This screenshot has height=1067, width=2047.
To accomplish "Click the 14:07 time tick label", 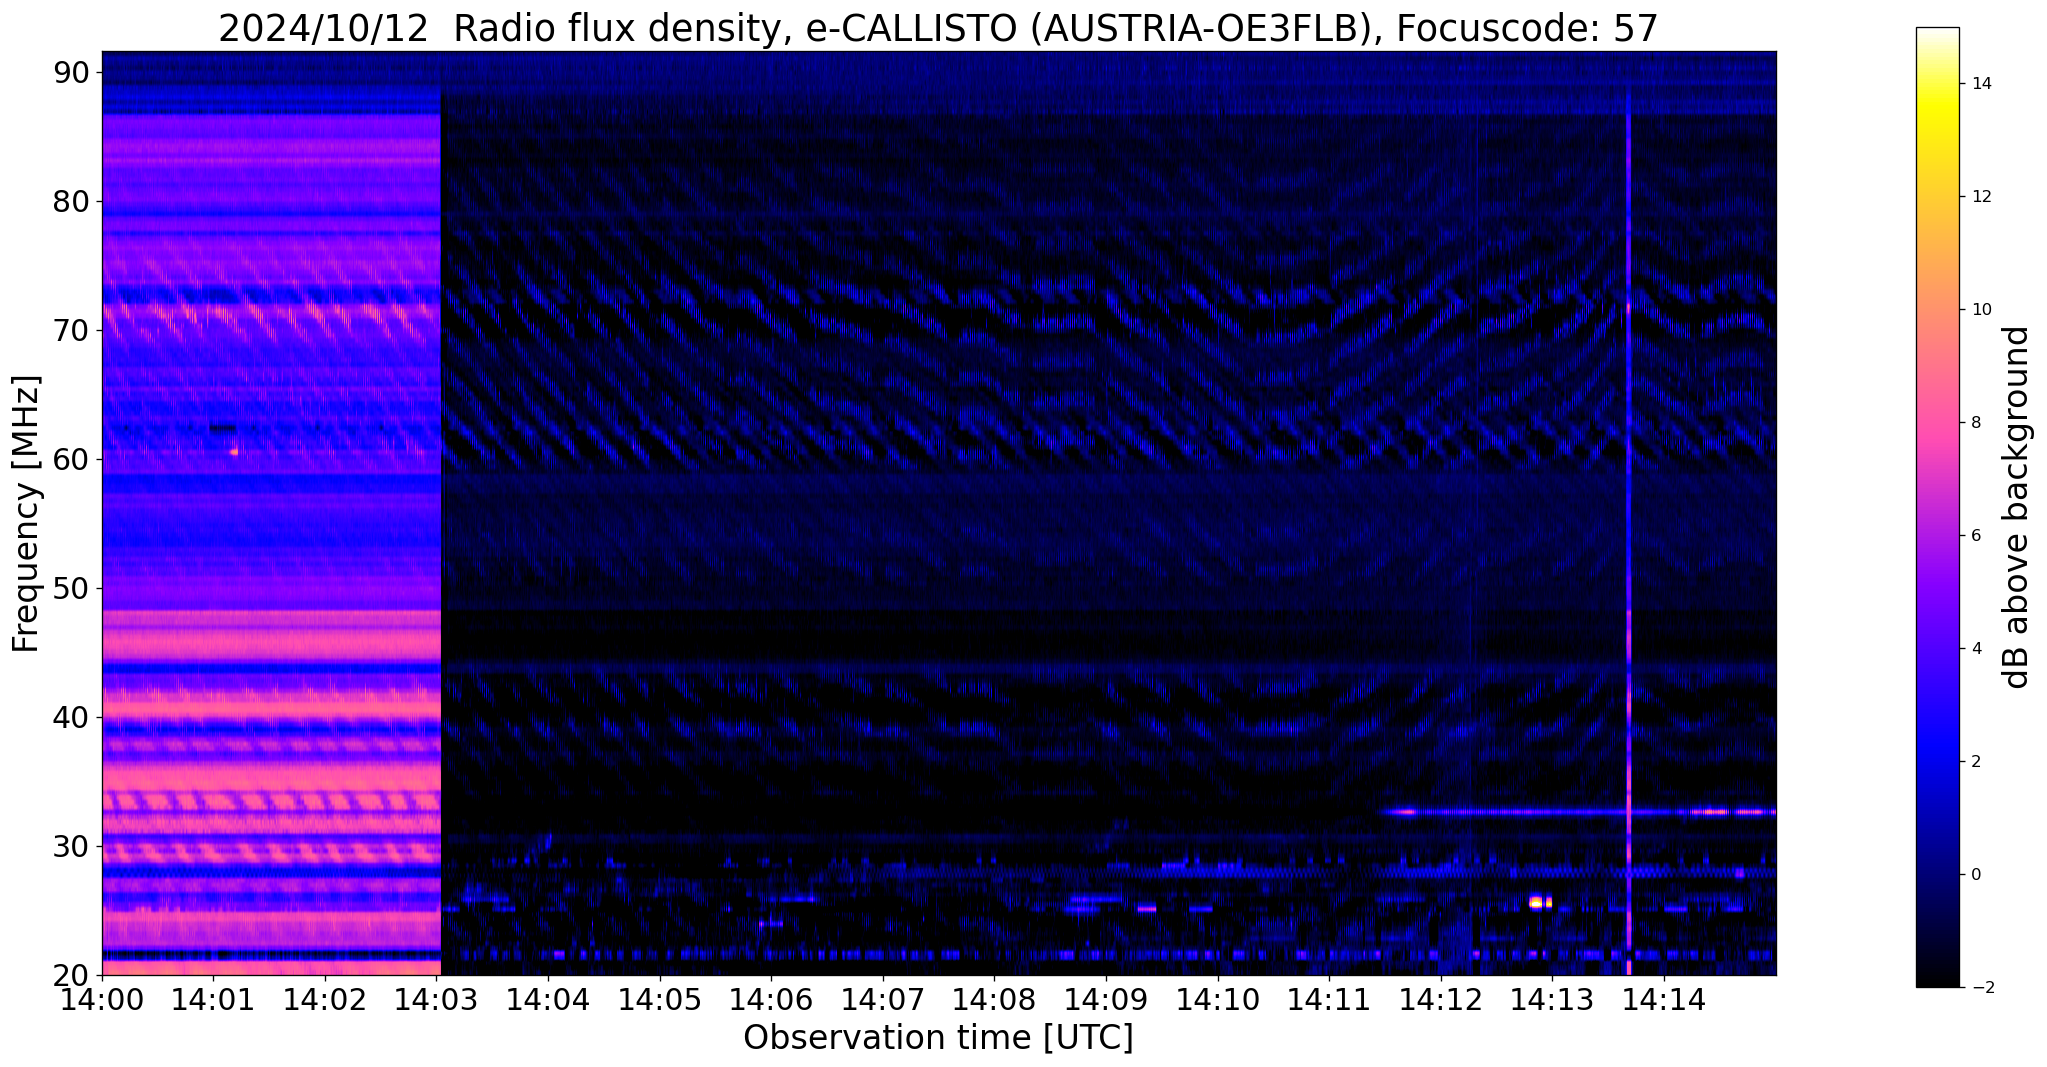I will click(x=883, y=1000).
